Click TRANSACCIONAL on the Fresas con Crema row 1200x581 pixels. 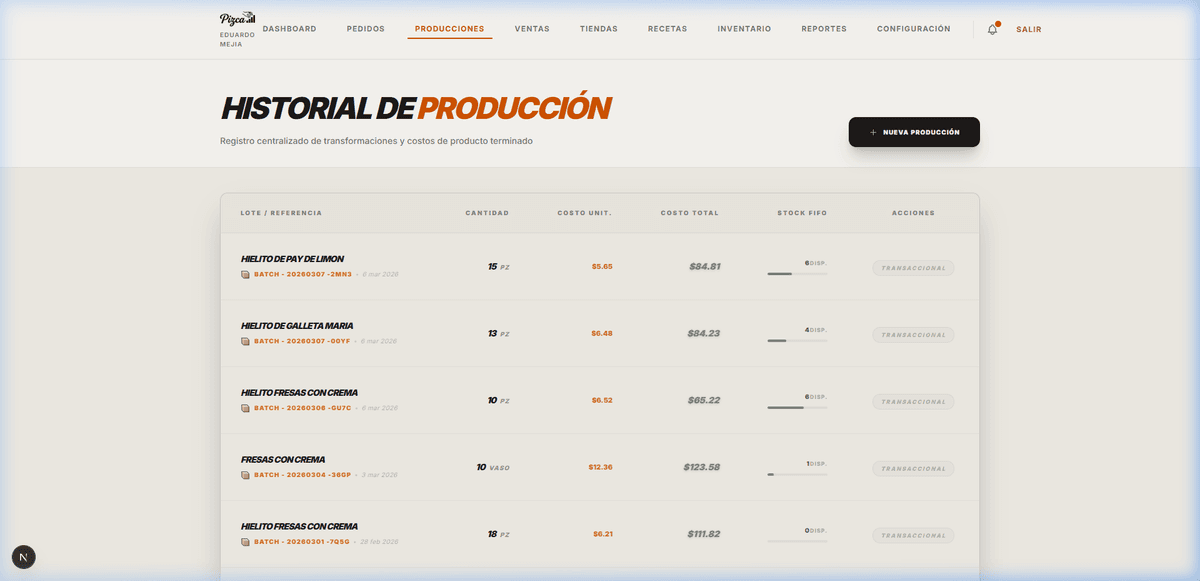(913, 468)
